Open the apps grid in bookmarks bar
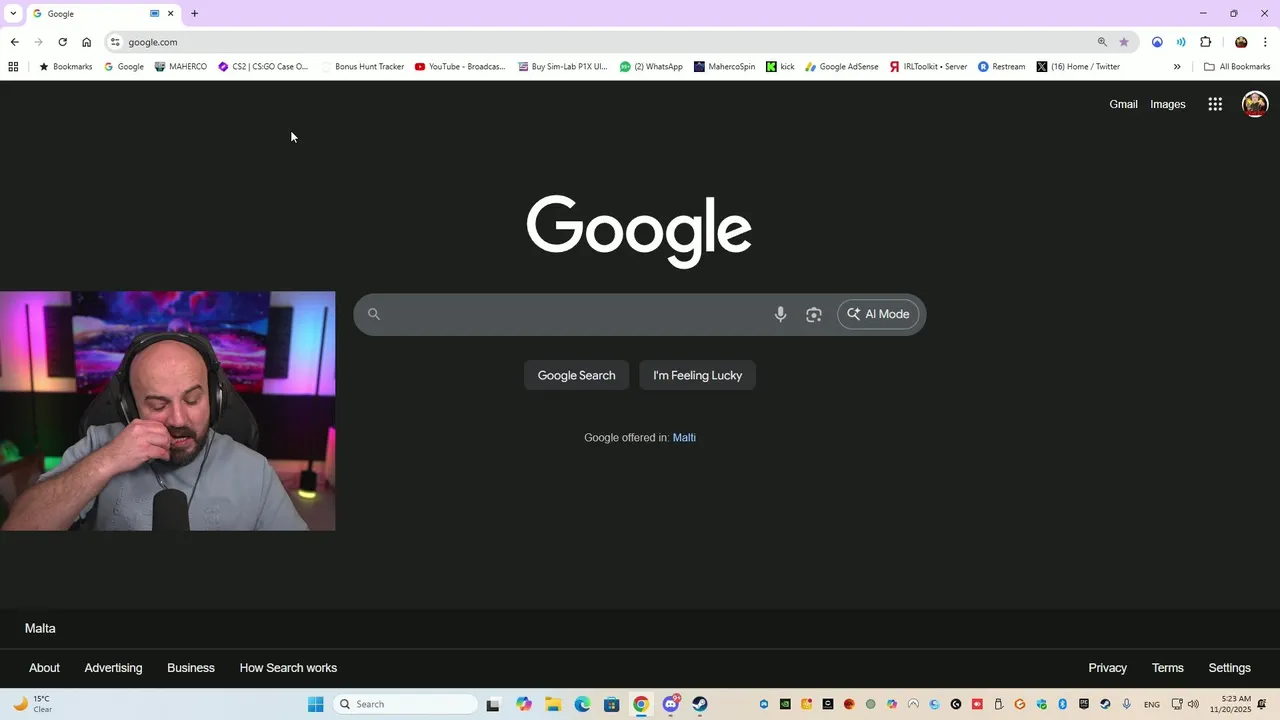The height and width of the screenshot is (720, 1280). tap(13, 67)
